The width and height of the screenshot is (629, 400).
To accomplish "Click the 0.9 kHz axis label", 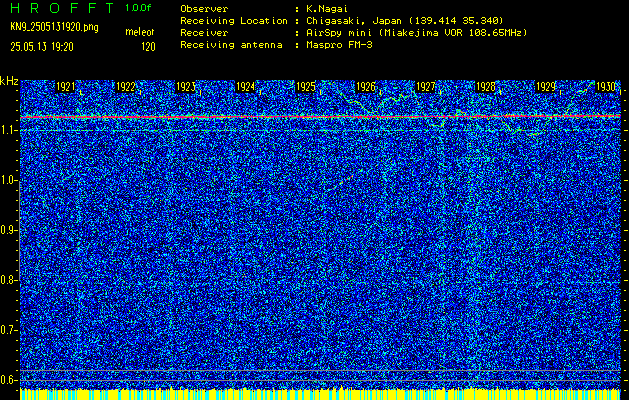I will [8, 230].
